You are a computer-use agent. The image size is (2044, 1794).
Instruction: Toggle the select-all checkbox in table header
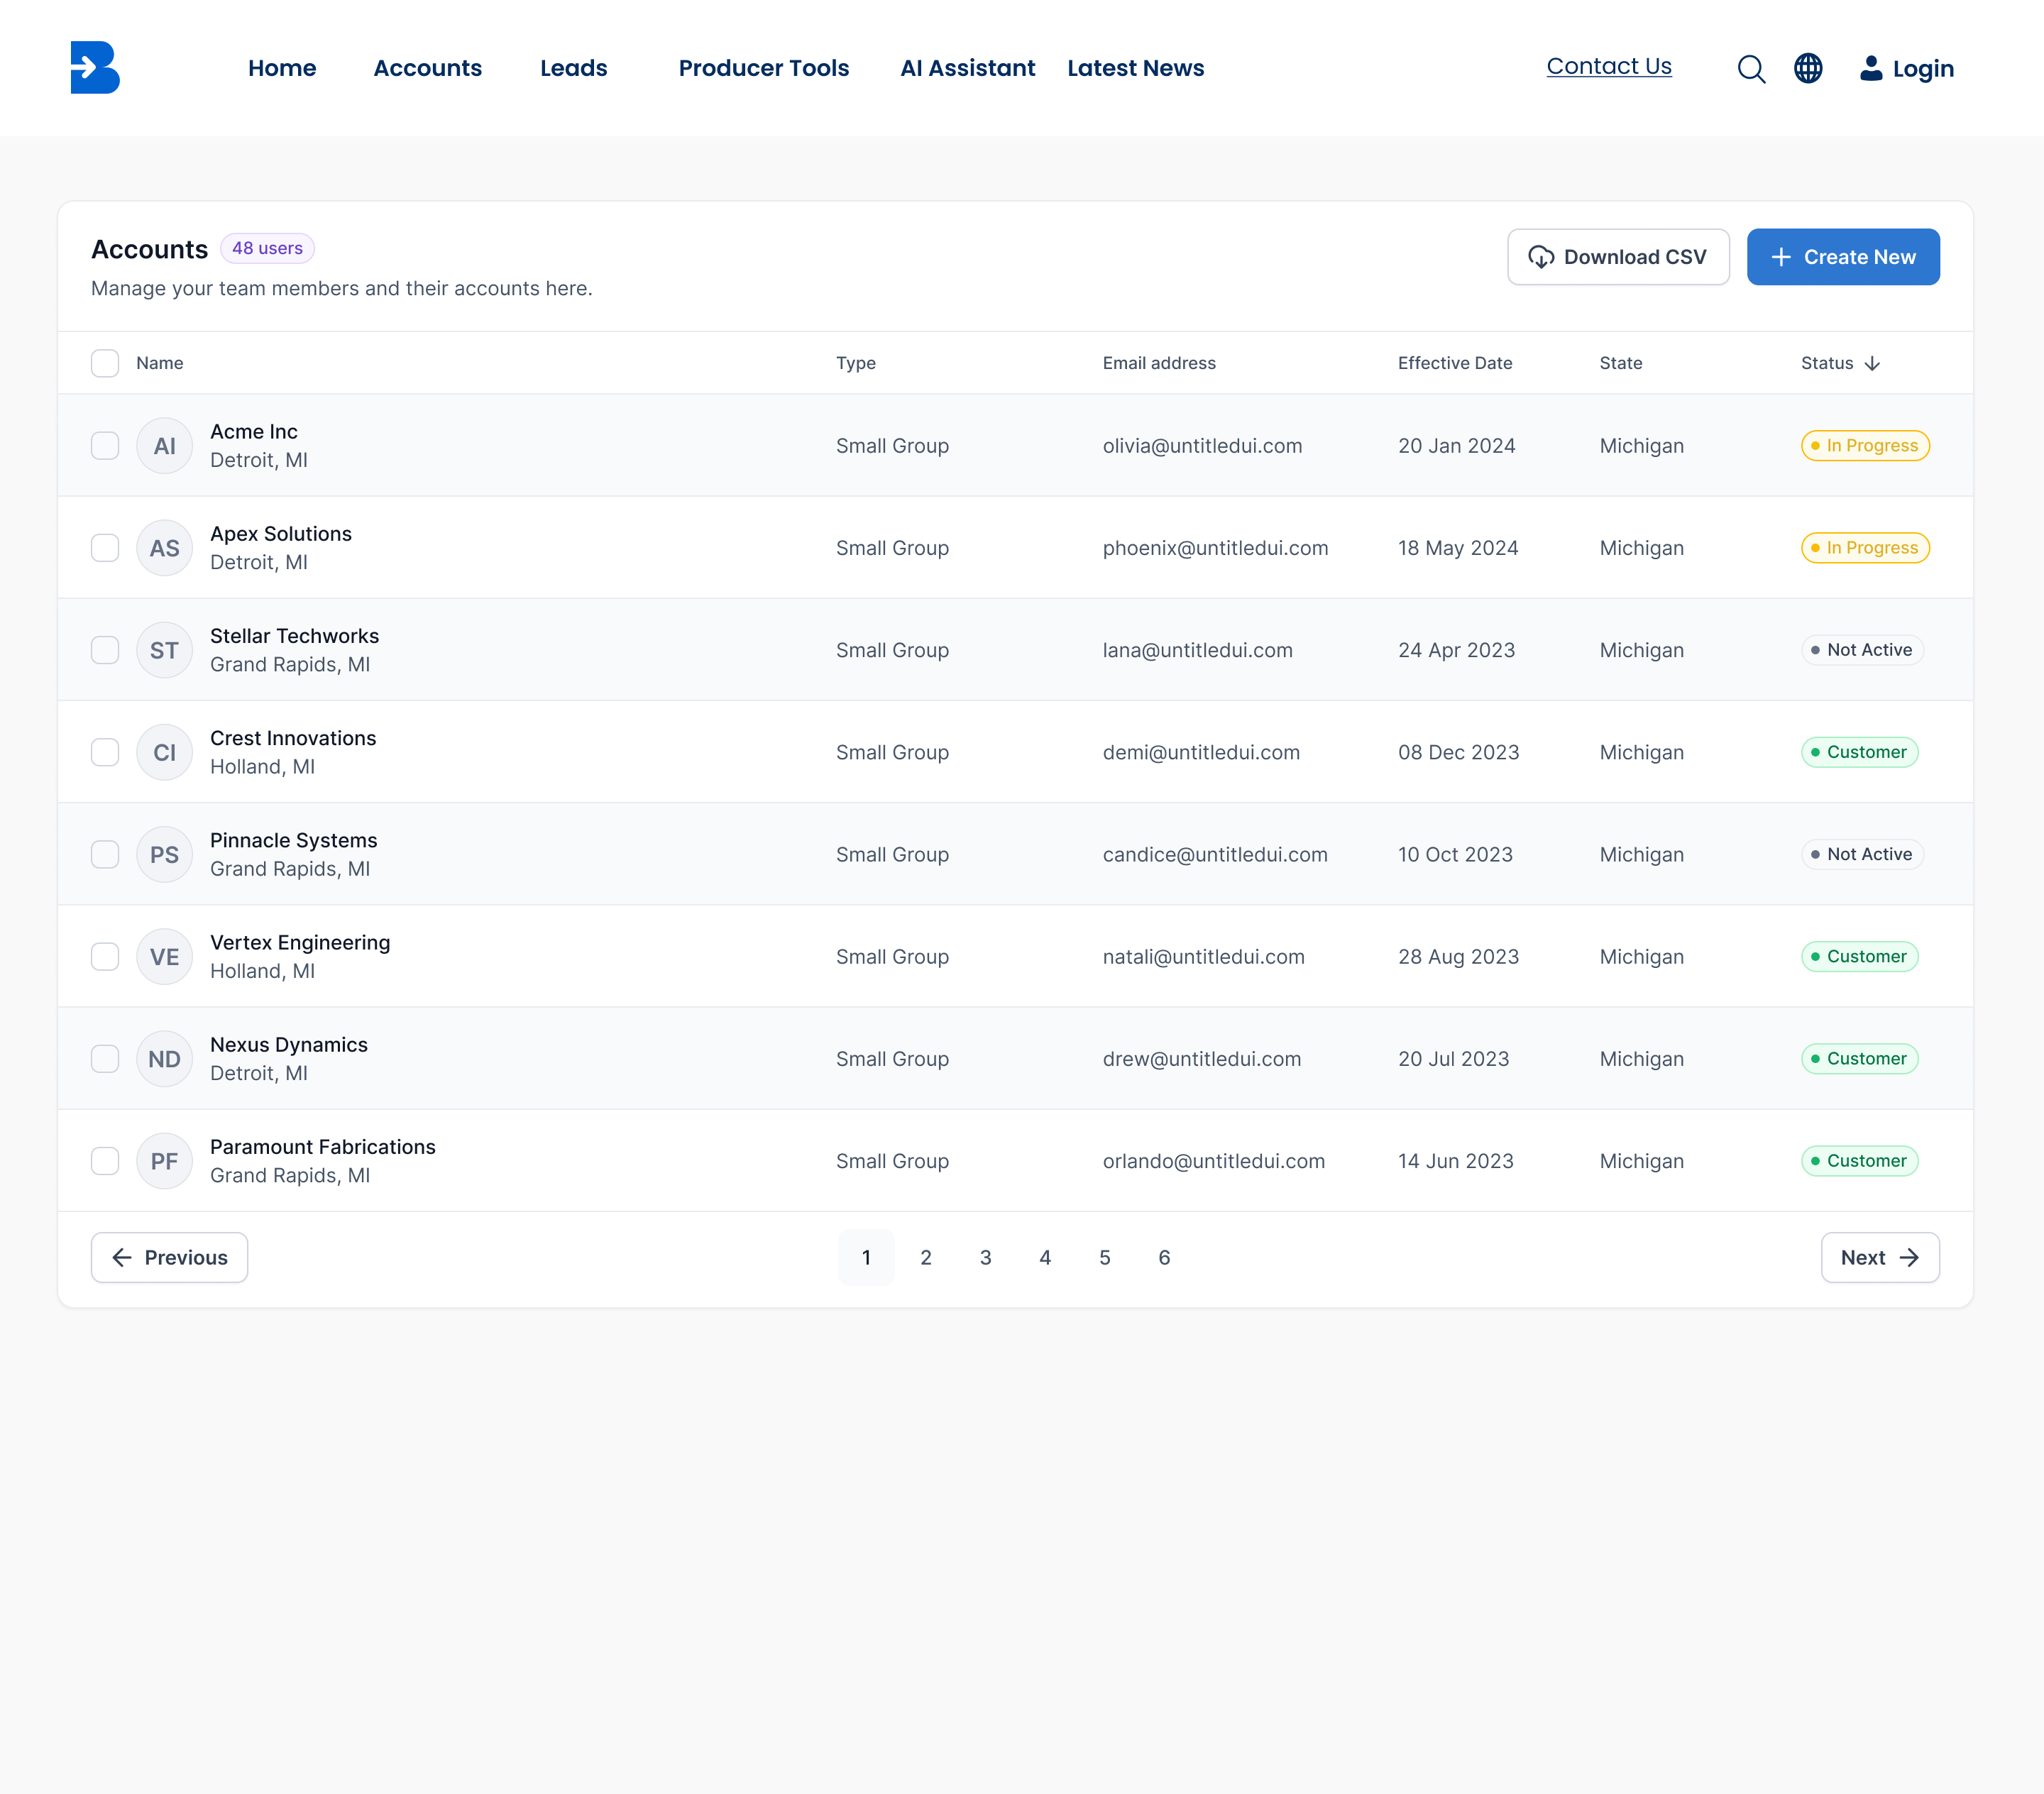point(105,363)
